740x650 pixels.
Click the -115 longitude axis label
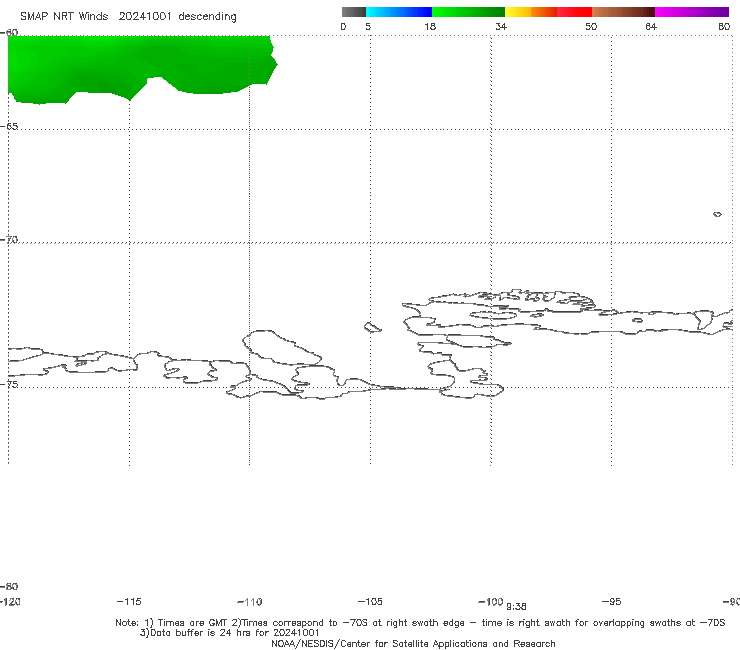(x=129, y=601)
